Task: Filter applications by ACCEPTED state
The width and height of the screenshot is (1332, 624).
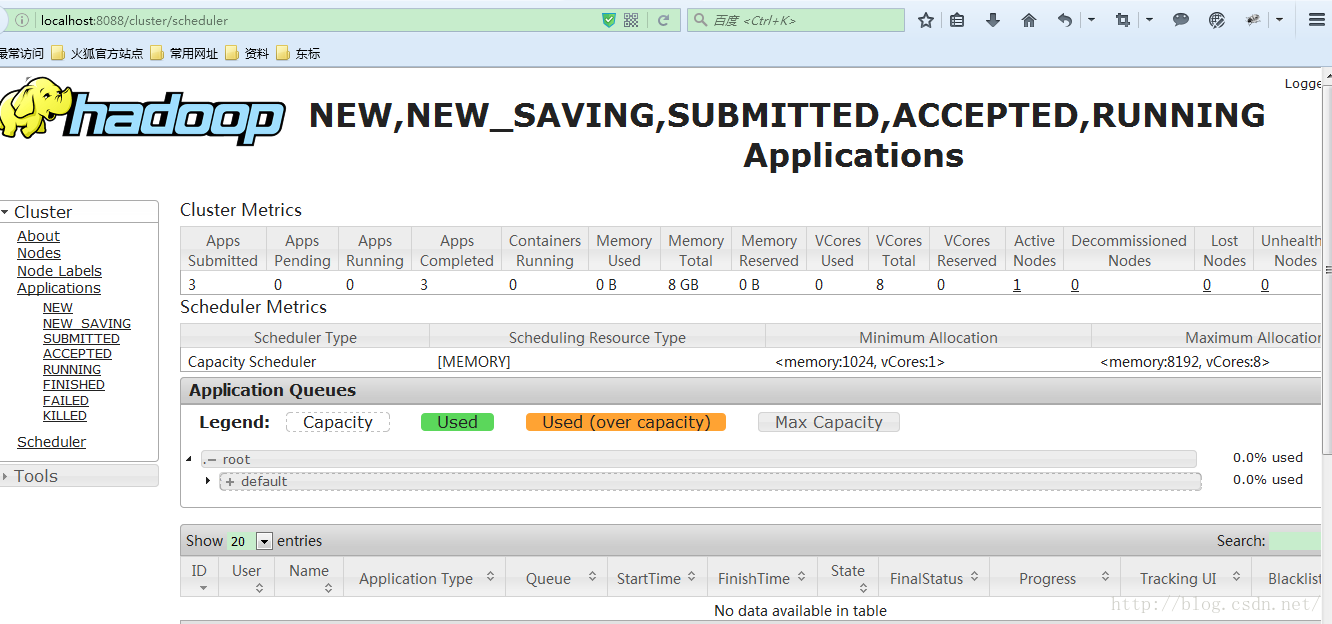Action: [77, 354]
